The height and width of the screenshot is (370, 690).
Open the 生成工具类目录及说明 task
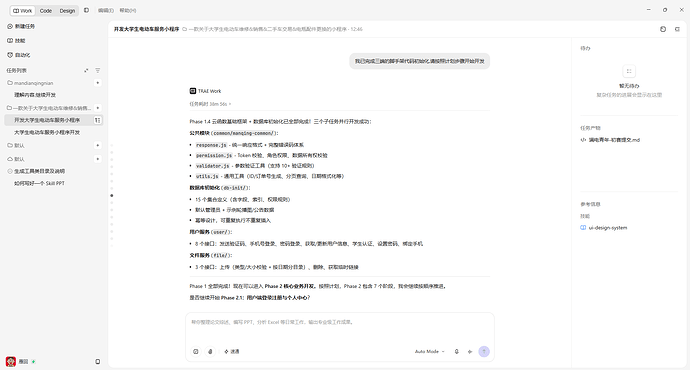tap(39, 171)
